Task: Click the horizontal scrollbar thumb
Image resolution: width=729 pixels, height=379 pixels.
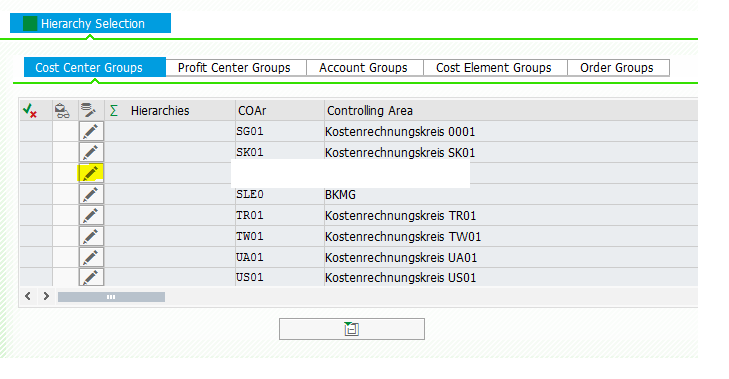Action: tap(111, 297)
